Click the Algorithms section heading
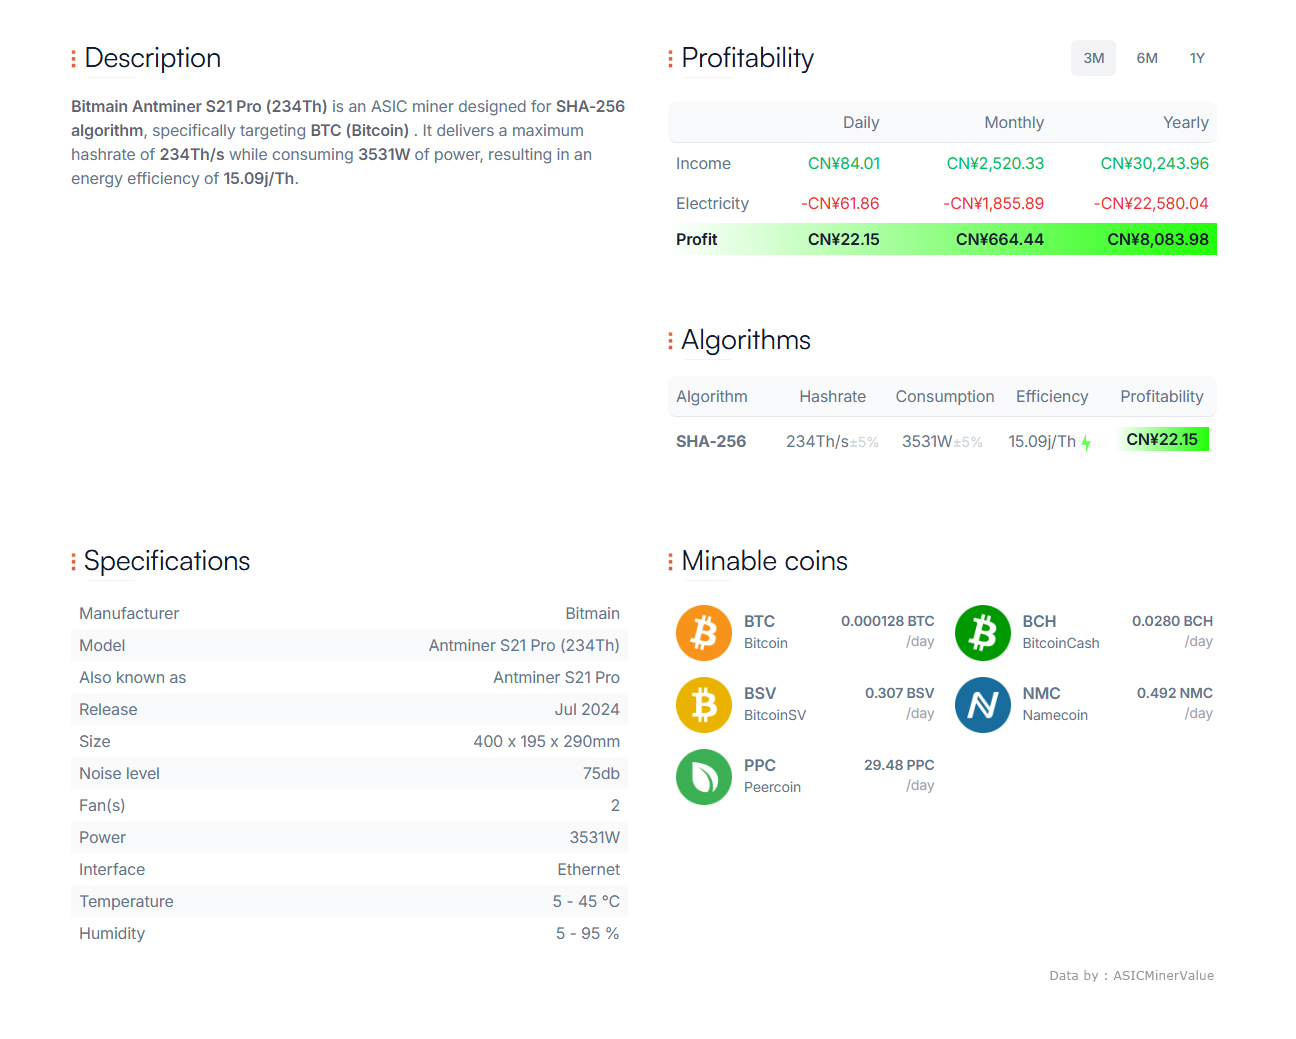1296x1039 pixels. (x=746, y=340)
